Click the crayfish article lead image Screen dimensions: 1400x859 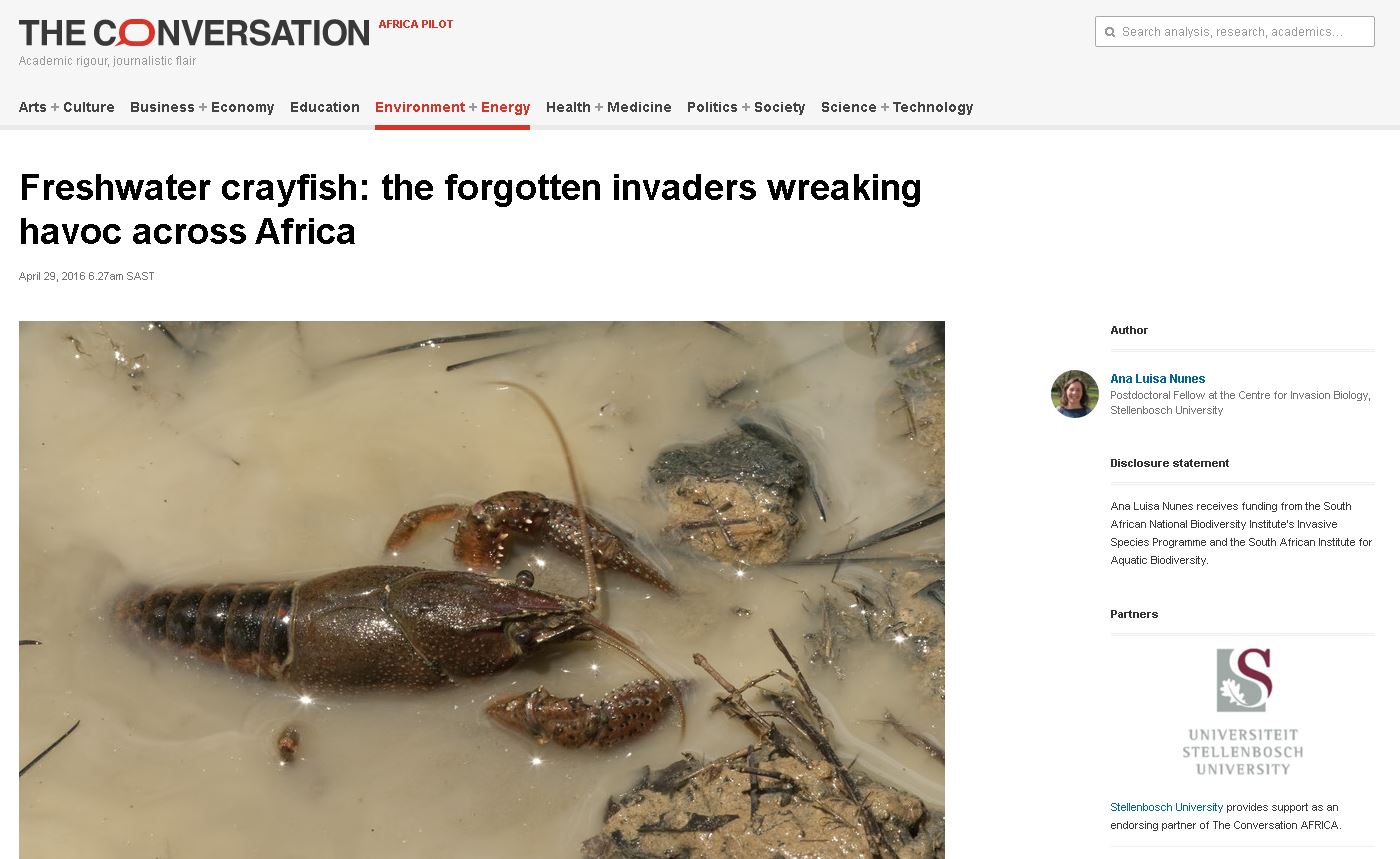482,590
